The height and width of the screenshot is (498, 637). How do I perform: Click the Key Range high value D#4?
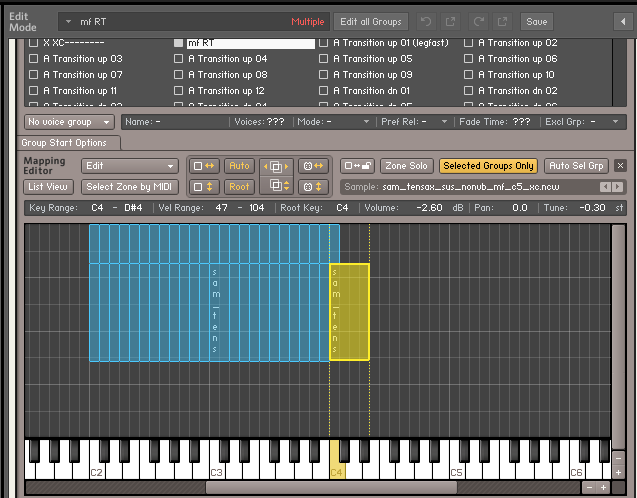[x=133, y=208]
